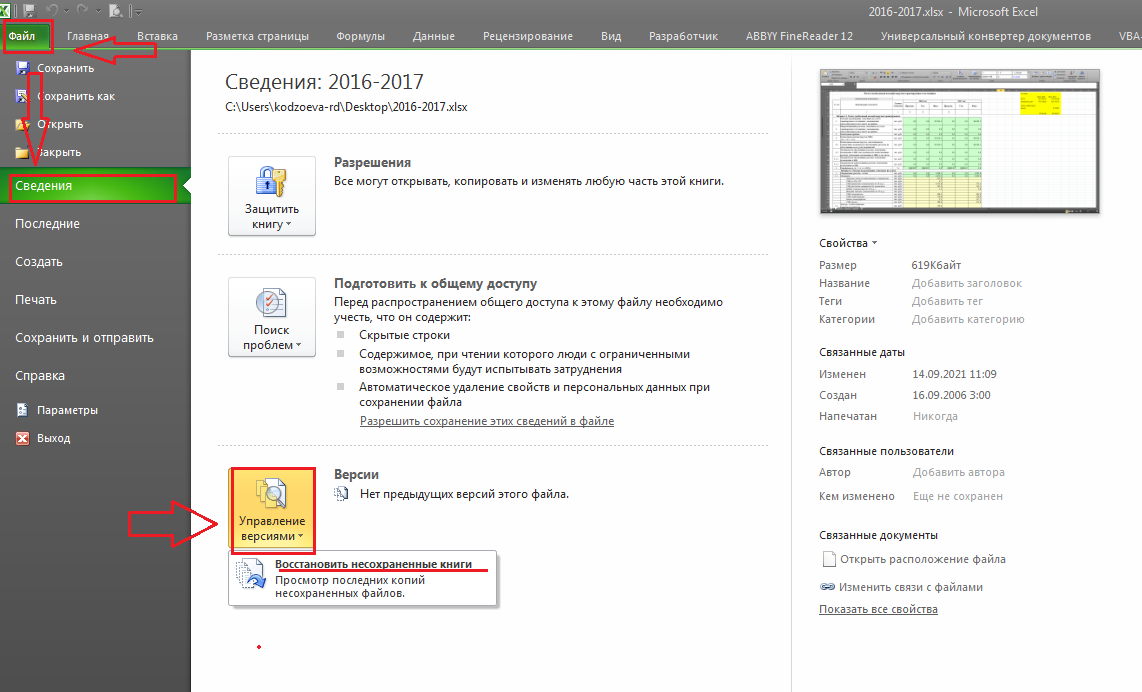This screenshot has height=692, width=1142.
Task: Click the Добавить автора field
Action: pos(958,472)
